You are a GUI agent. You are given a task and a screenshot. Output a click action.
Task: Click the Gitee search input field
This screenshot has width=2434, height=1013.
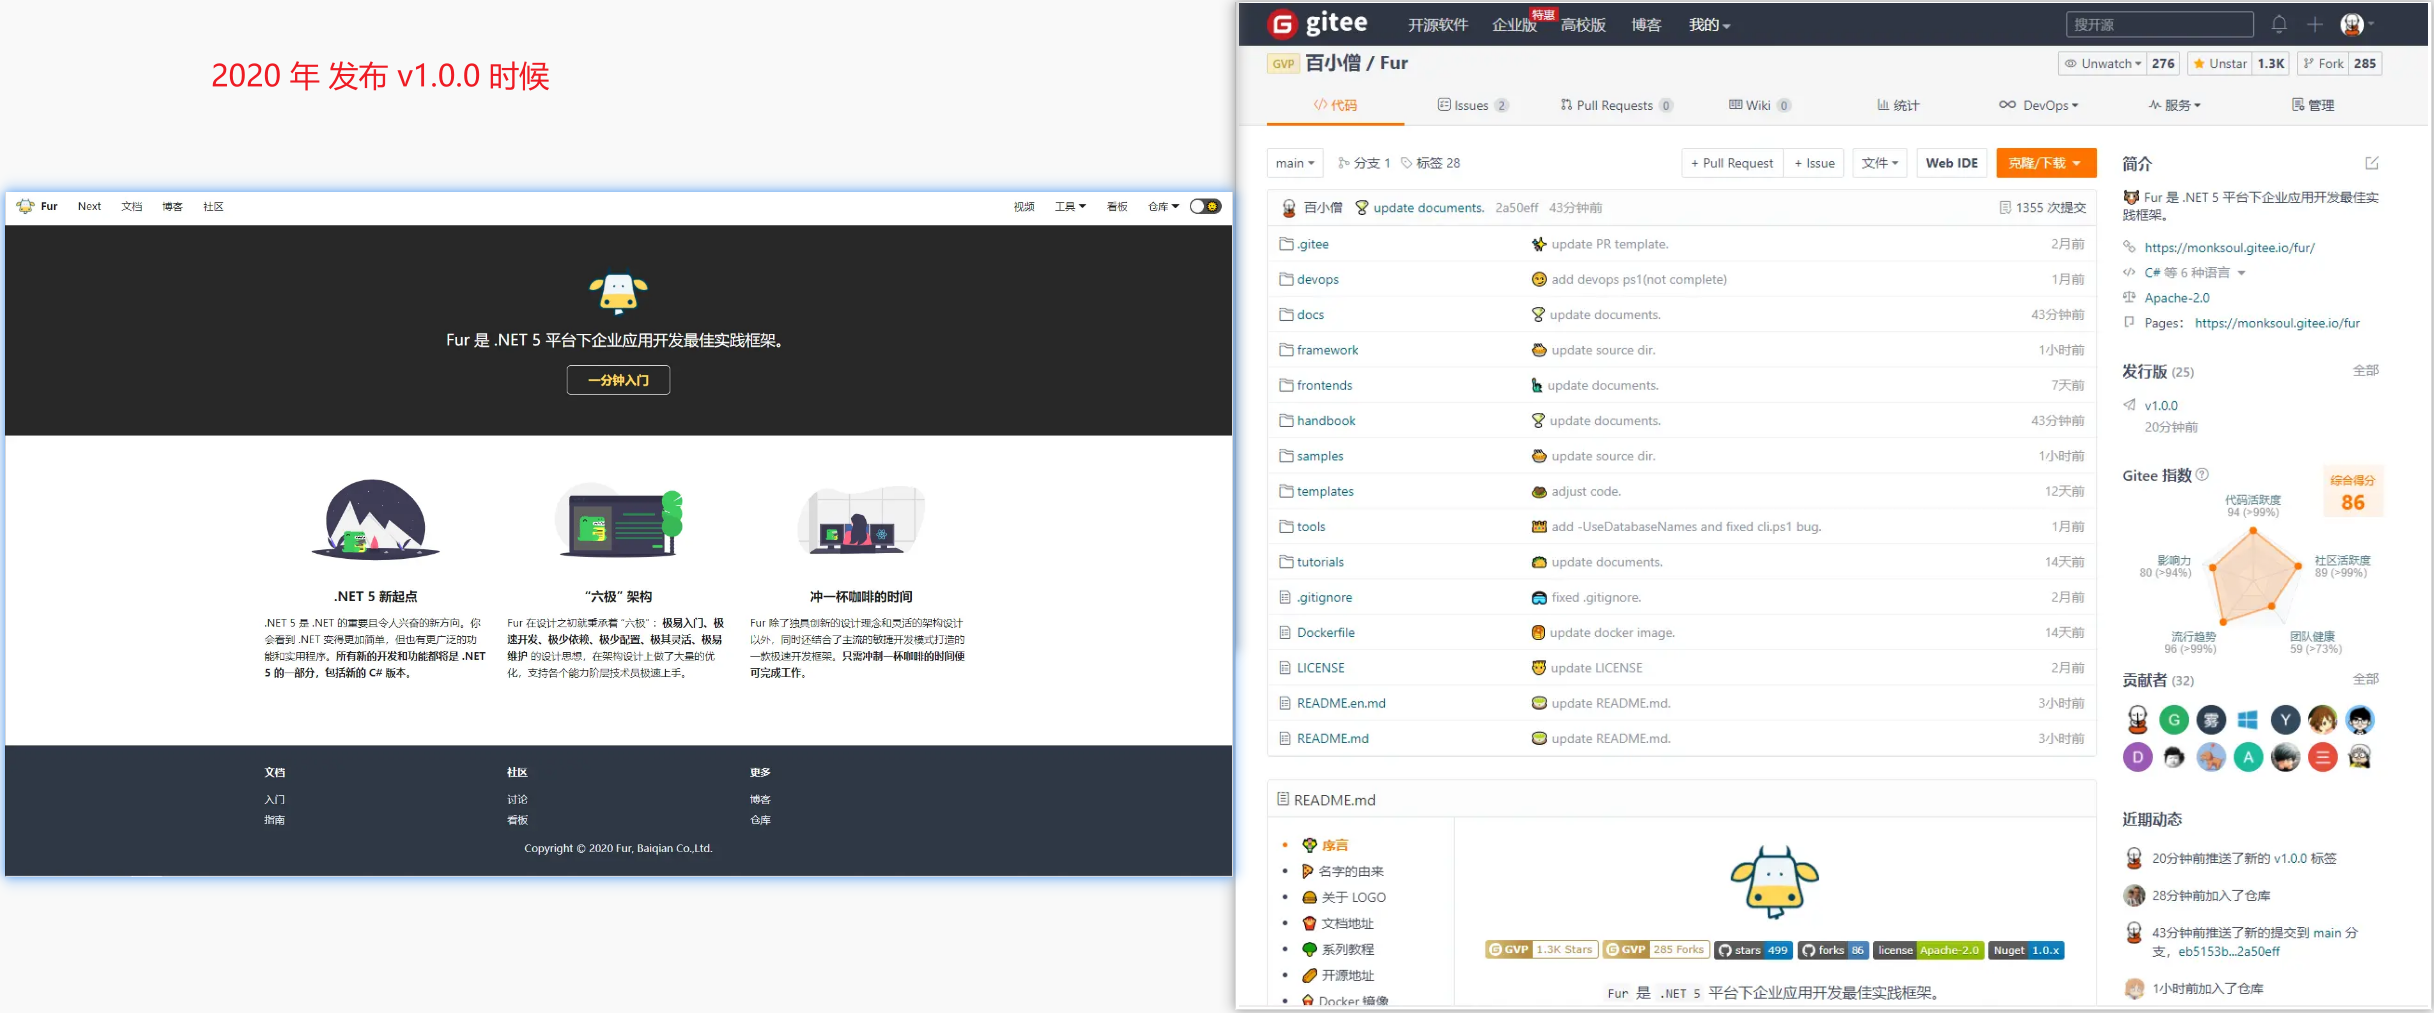(x=2159, y=24)
